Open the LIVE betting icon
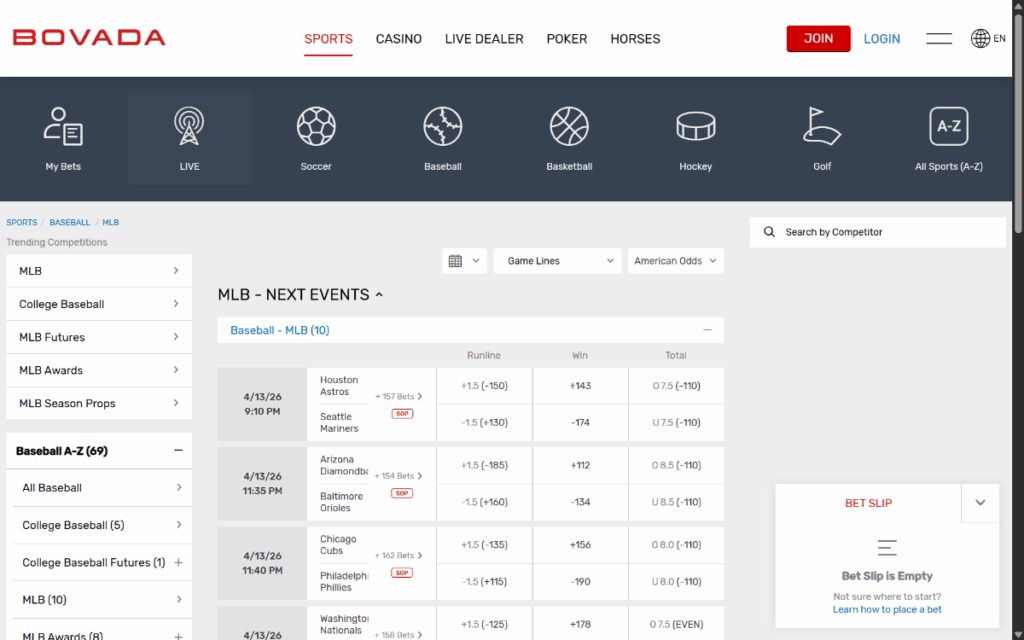 pyautogui.click(x=189, y=127)
